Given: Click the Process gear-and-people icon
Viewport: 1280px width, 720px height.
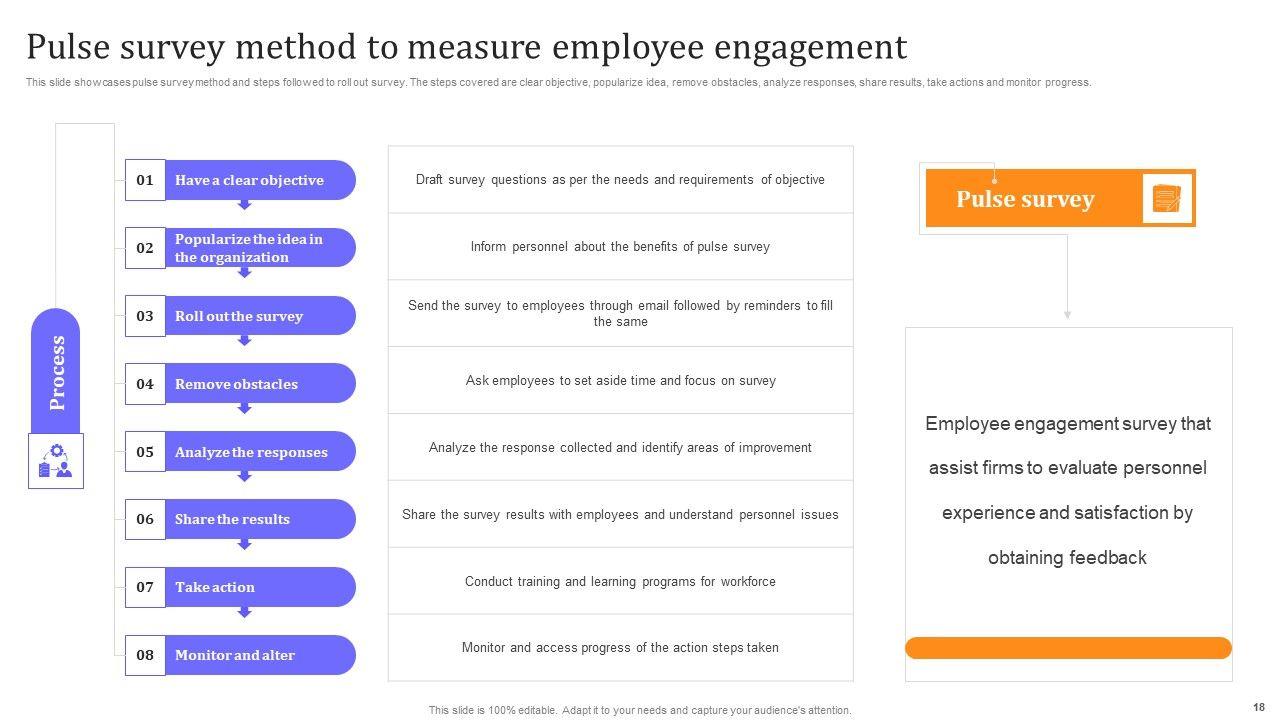Looking at the screenshot, I should coord(56,461).
